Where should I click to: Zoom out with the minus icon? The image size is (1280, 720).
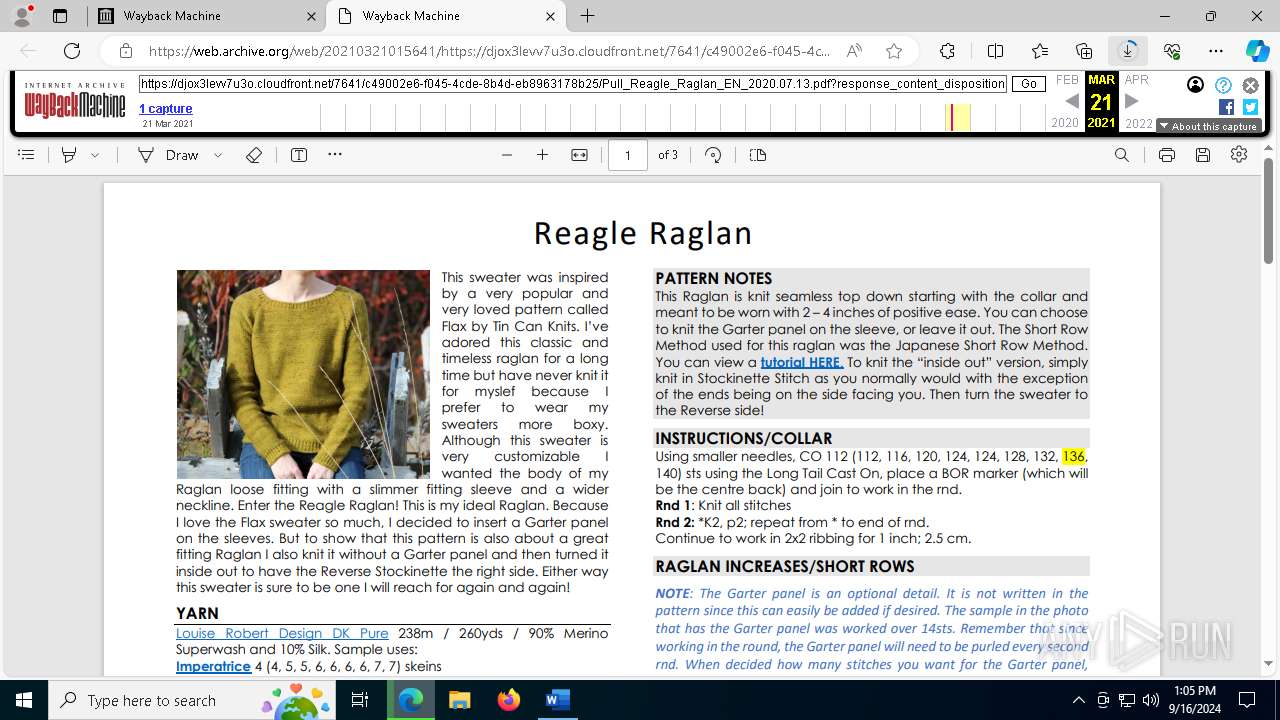pos(507,155)
